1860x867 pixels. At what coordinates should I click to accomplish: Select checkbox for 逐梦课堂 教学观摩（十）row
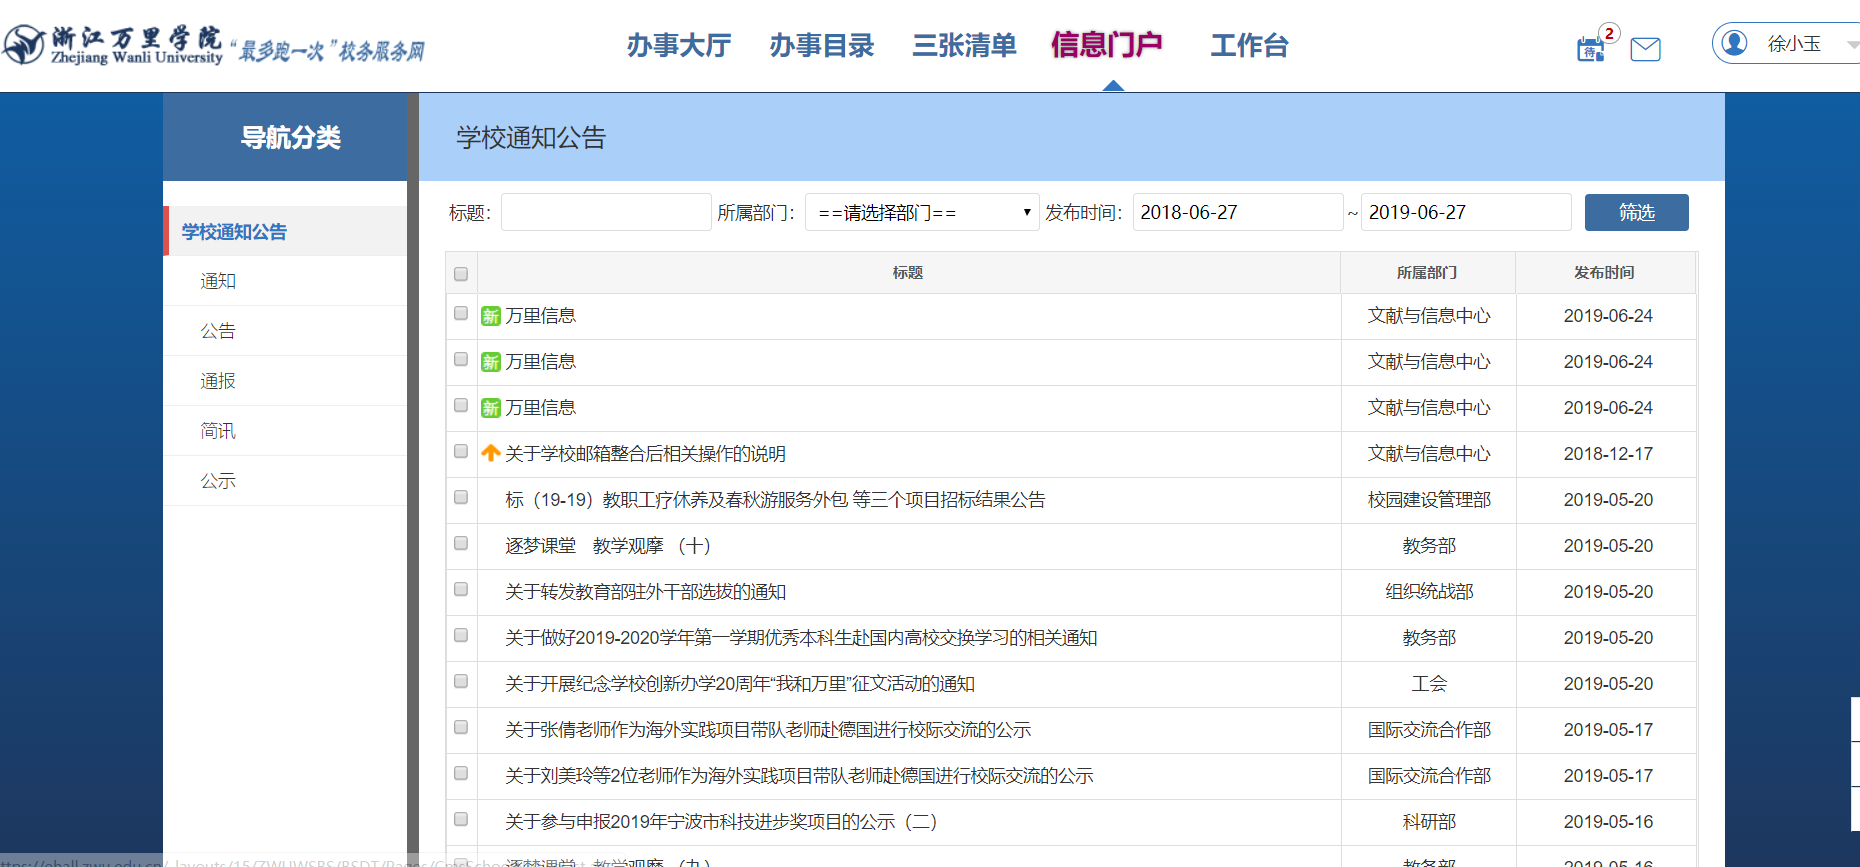click(461, 544)
